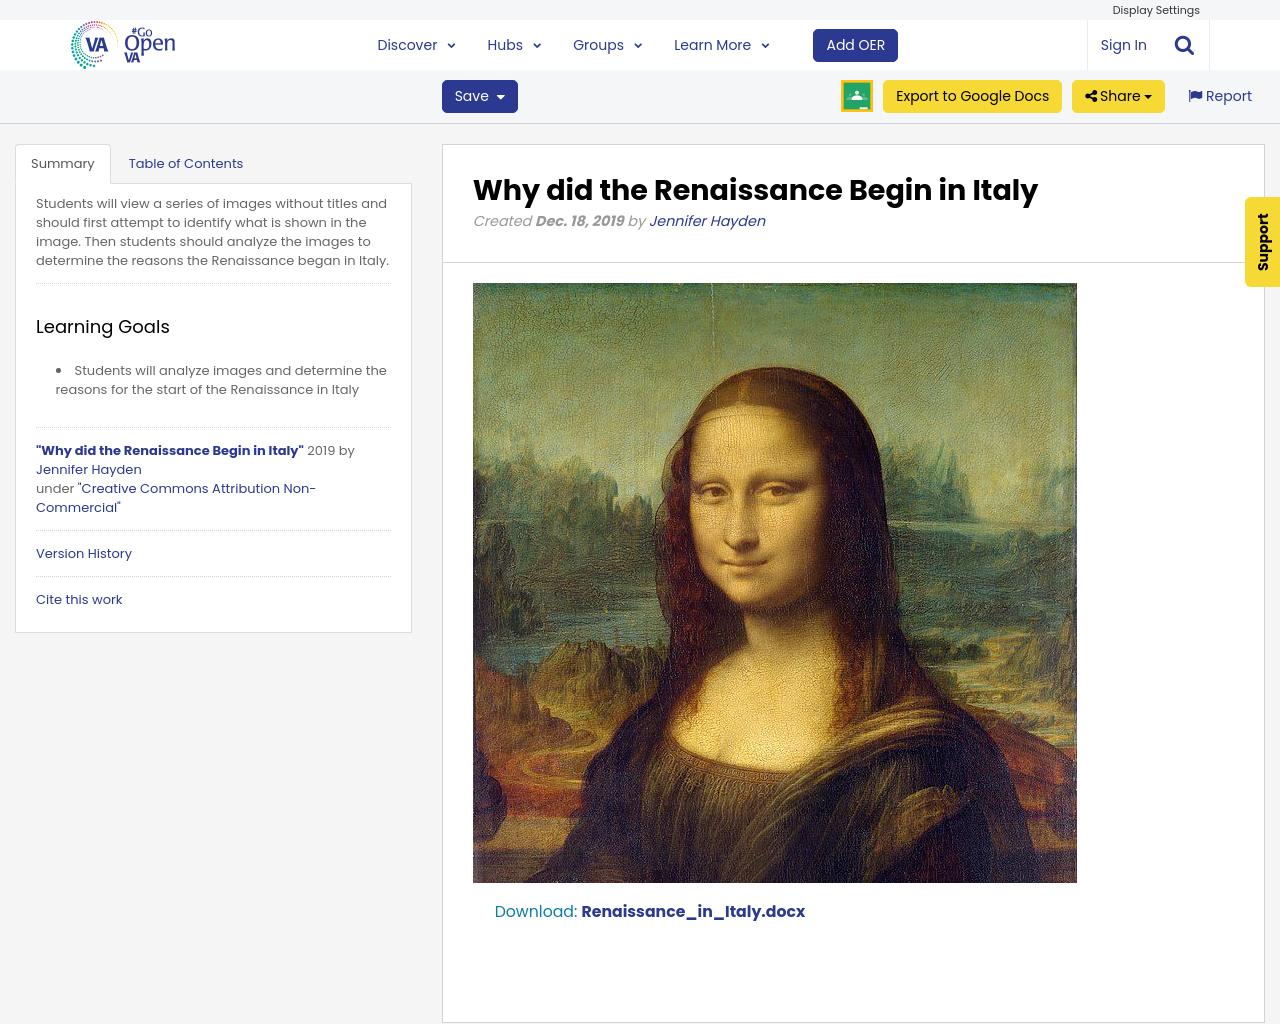Report this resource
Screen dimensions: 1280x1024
click(1220, 96)
